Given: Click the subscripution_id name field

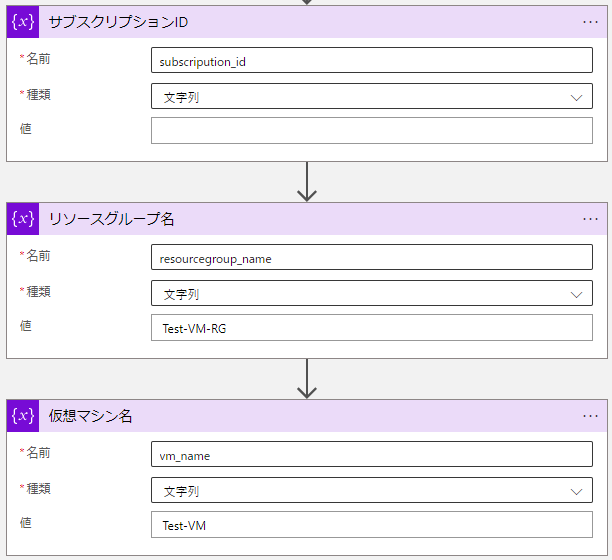Looking at the screenshot, I should (x=372, y=60).
